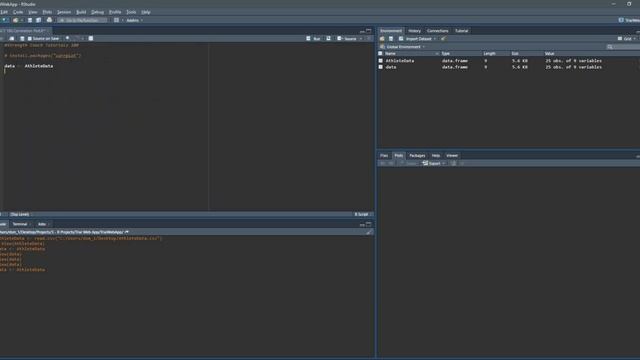Image resolution: width=640 pixels, height=360 pixels.
Task: Switch to the Packages tab
Action: pyautogui.click(x=417, y=156)
